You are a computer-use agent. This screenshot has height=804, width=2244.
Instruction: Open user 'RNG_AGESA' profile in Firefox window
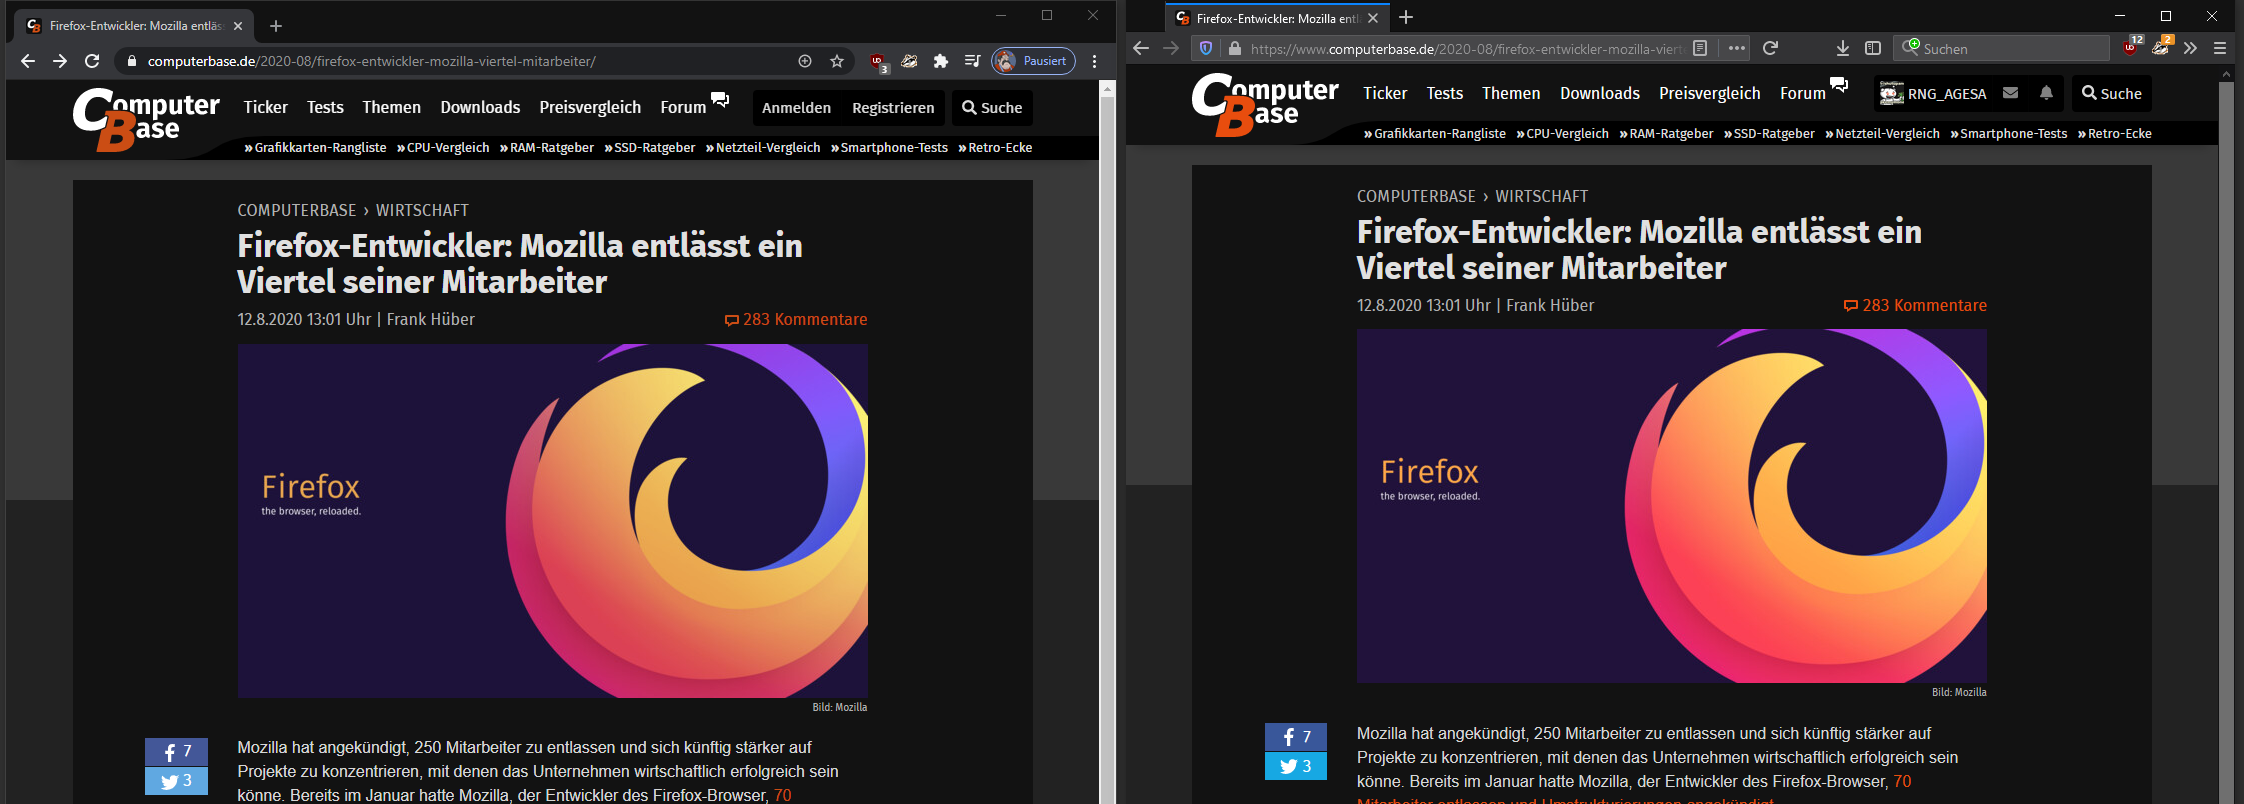click(x=1933, y=94)
